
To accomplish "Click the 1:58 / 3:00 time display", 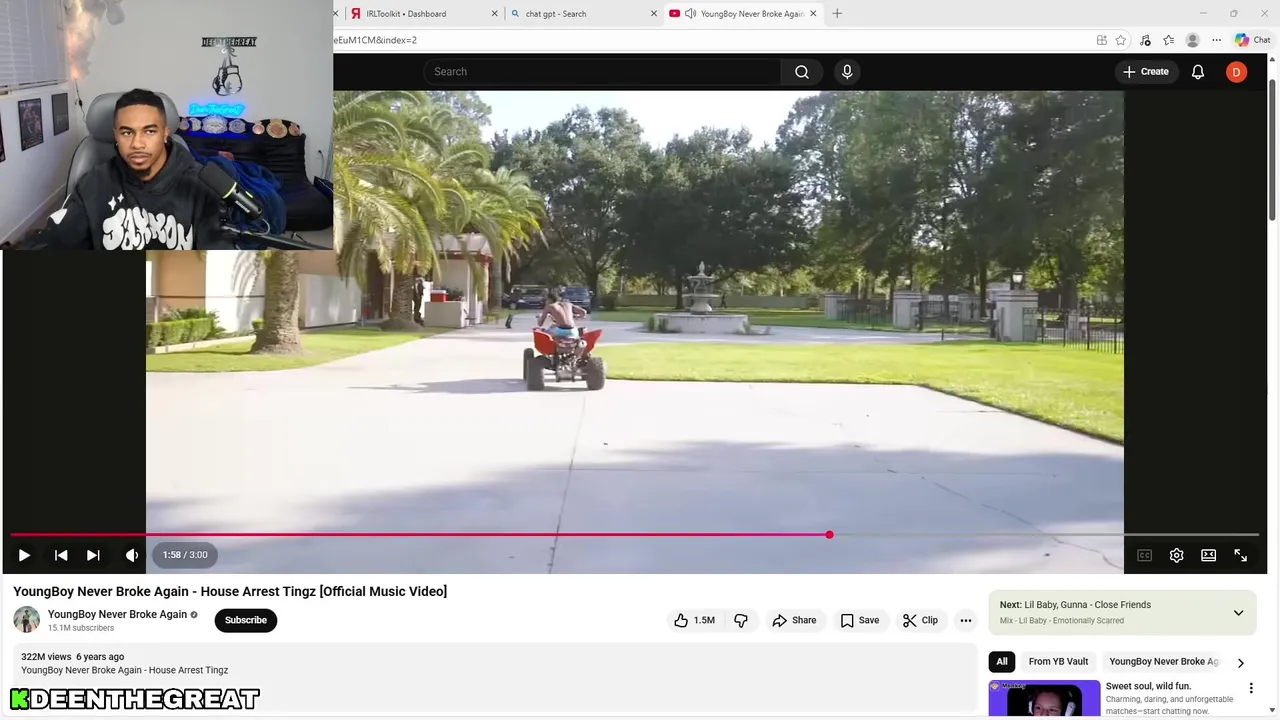I will (x=185, y=555).
